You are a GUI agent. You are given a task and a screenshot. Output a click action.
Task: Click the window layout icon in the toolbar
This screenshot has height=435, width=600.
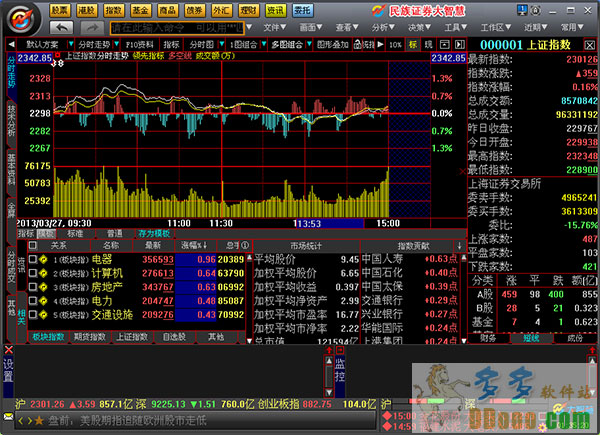click(x=444, y=45)
